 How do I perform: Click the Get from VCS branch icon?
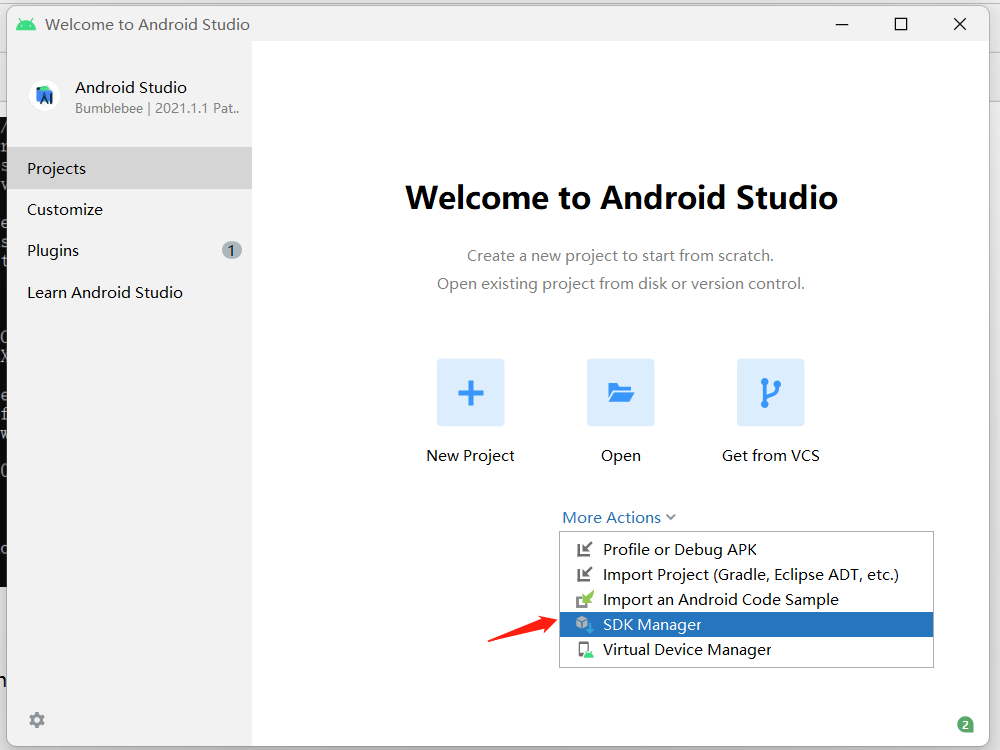pyautogui.click(x=770, y=392)
